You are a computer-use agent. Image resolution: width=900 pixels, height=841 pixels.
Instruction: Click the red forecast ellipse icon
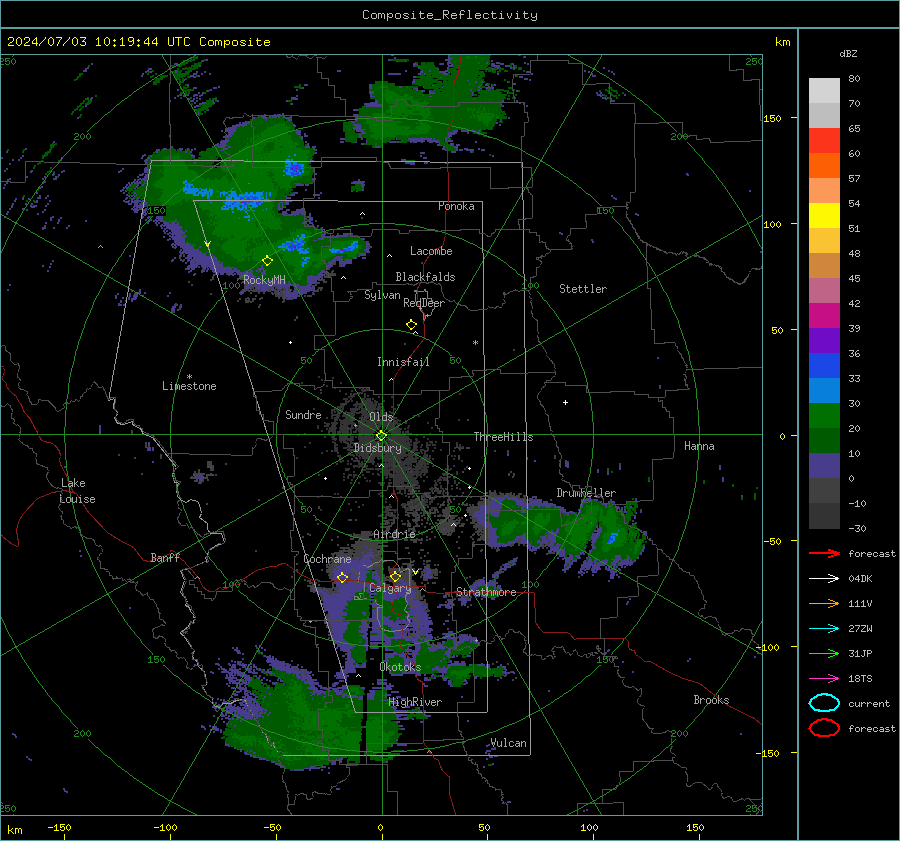coord(824,728)
